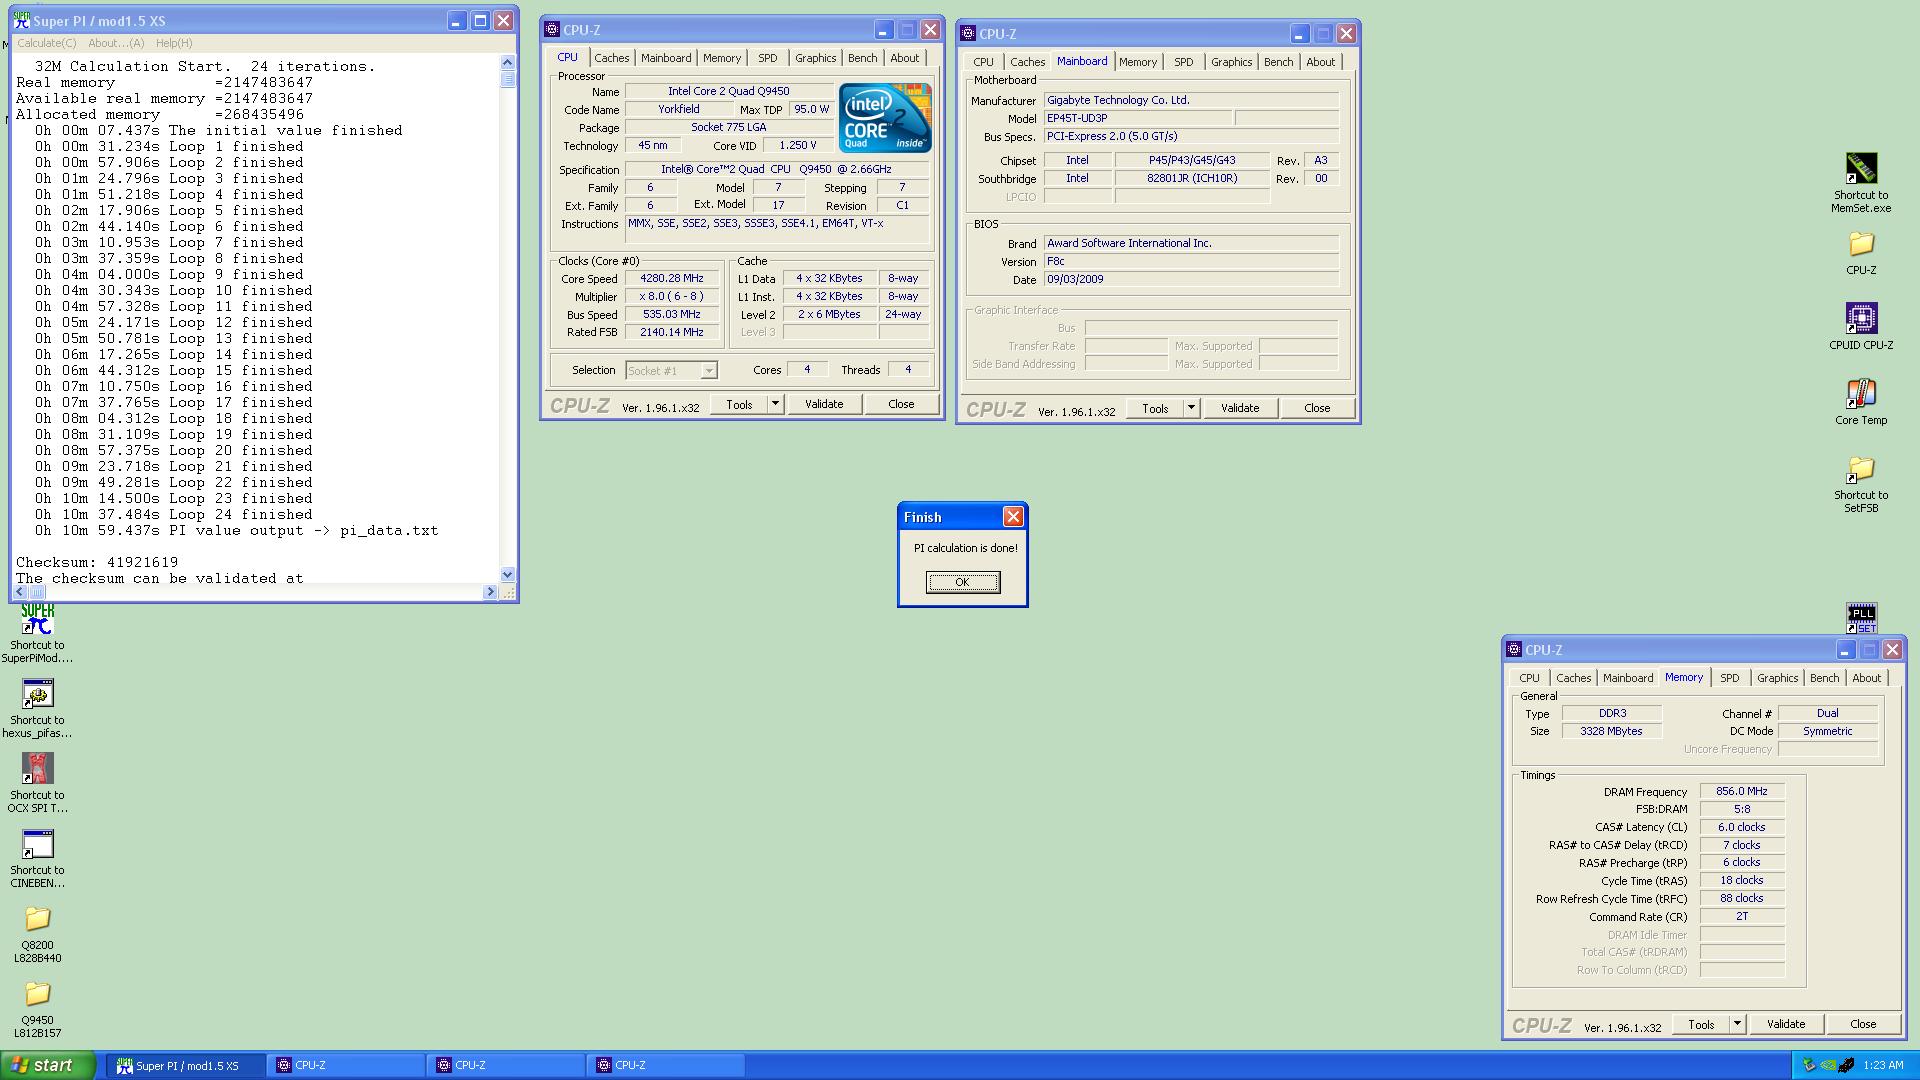Switch to Memory tab in CPU window
This screenshot has height=1080, width=1920.
[721, 58]
